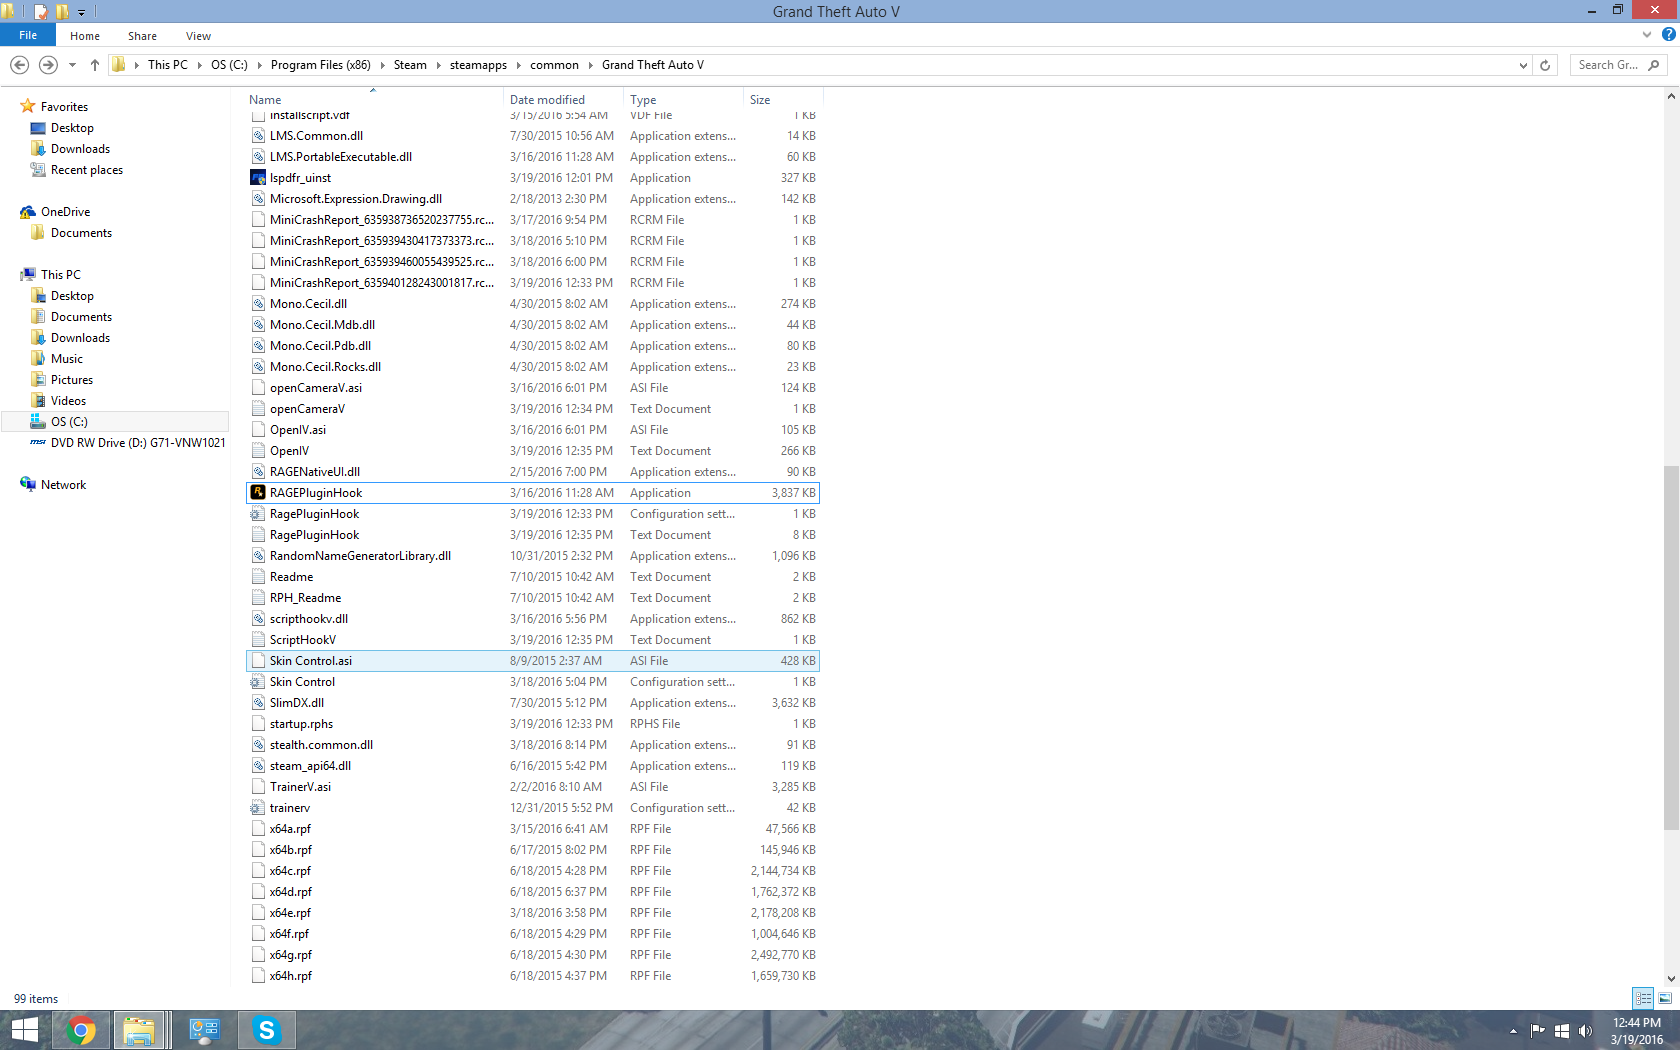Open the recent locations dropdown
The image size is (1680, 1050).
point(72,65)
